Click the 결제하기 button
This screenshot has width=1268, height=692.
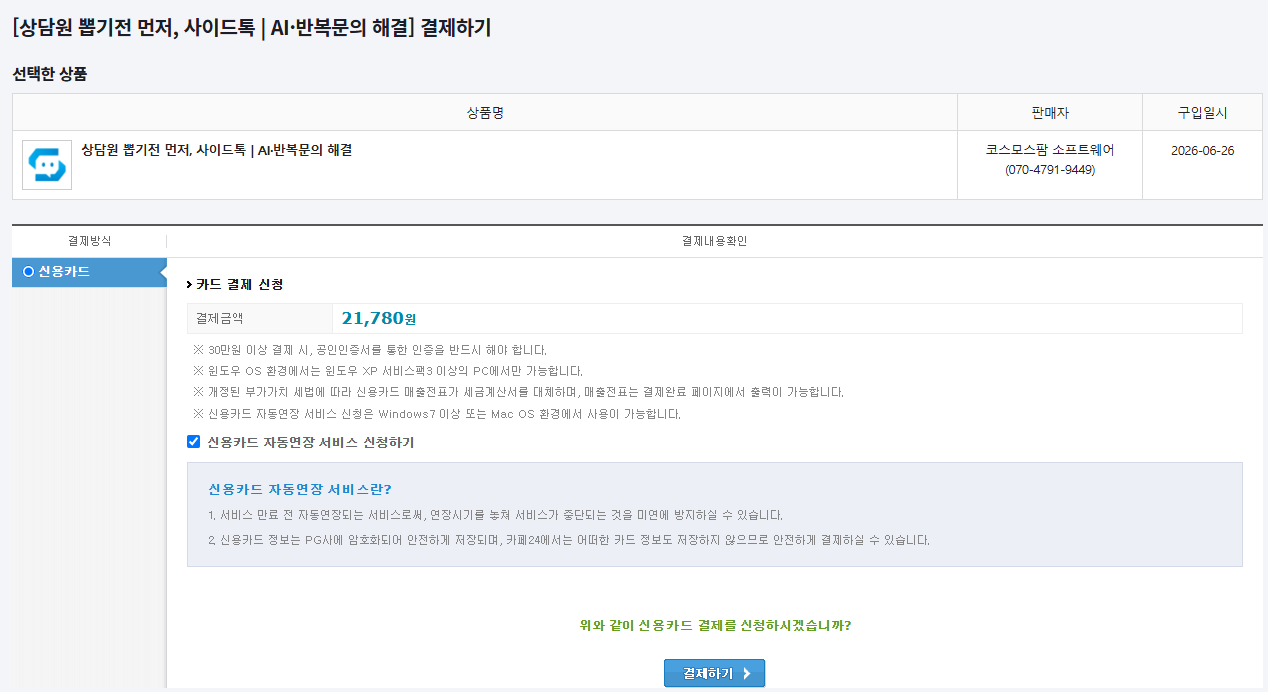(714, 674)
